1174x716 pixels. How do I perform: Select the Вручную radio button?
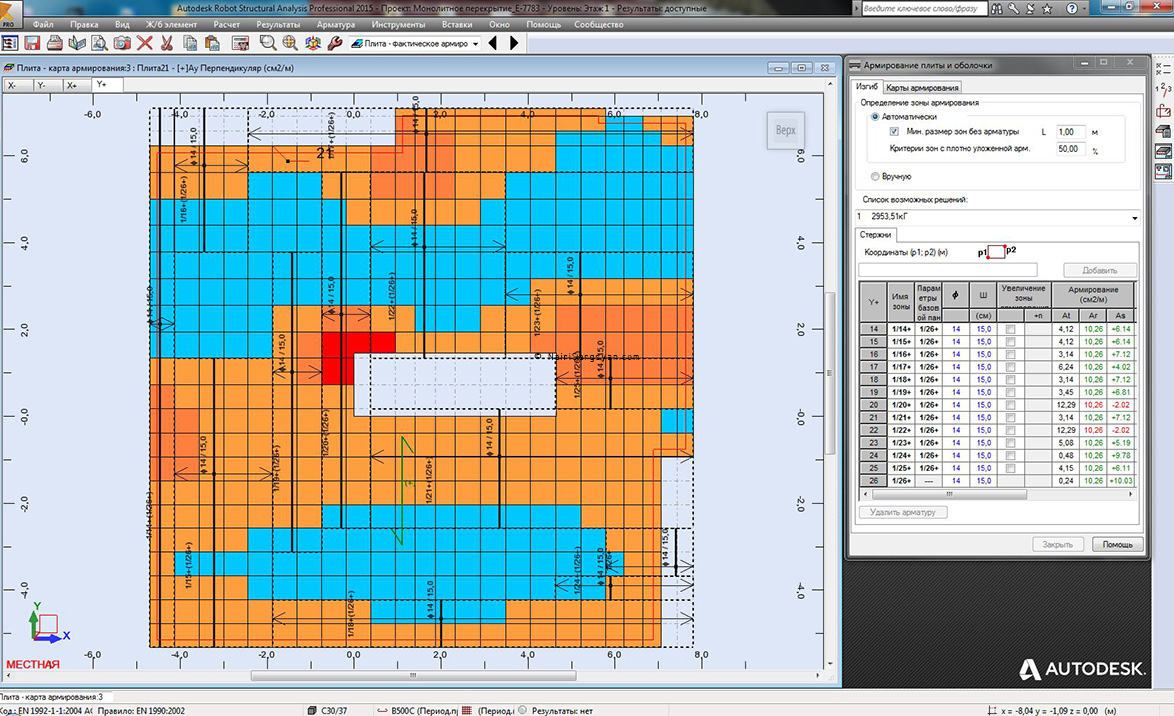pos(875,176)
